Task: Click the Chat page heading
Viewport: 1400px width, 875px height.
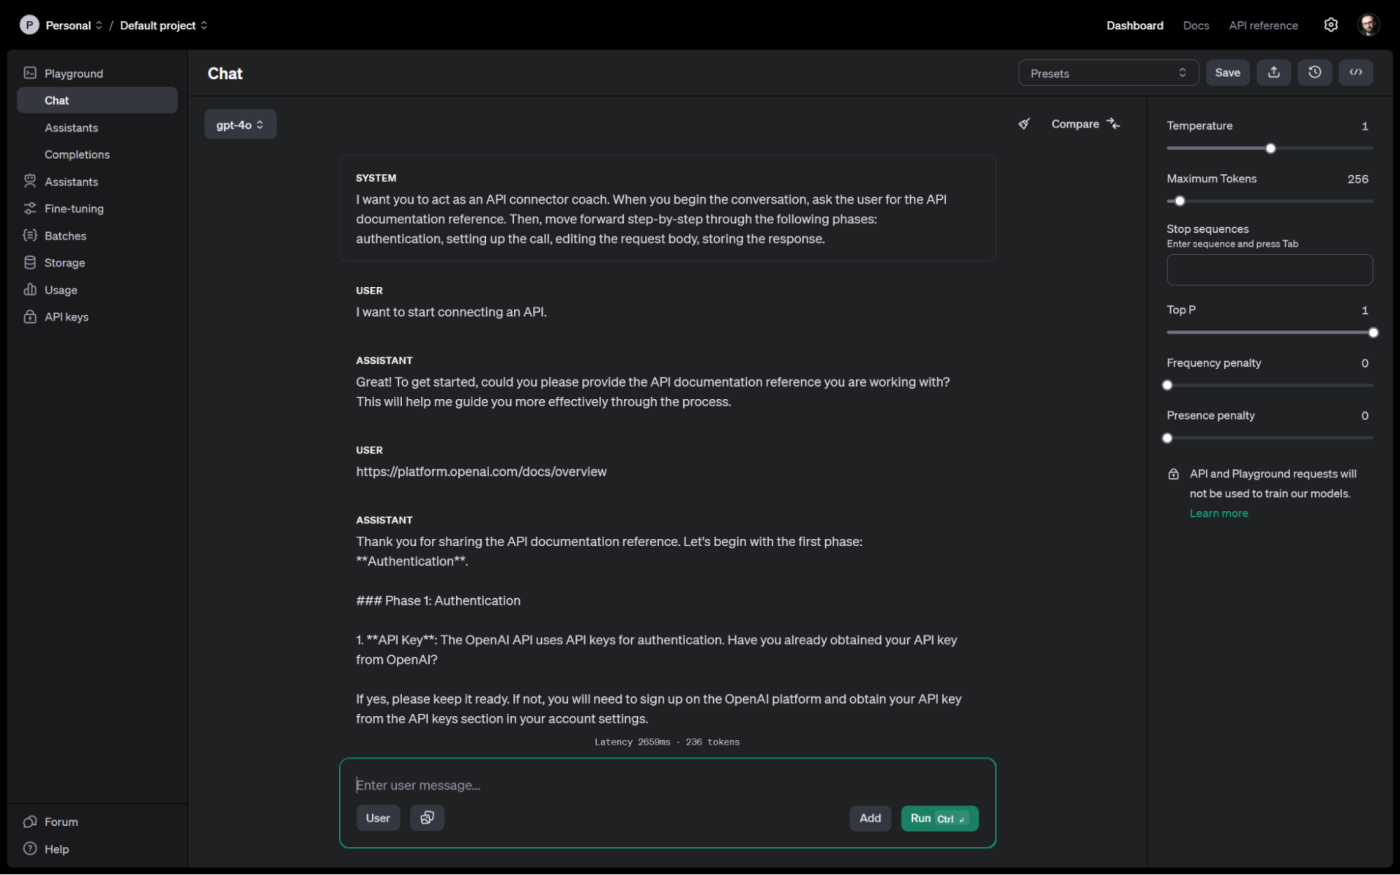Action: coord(225,73)
